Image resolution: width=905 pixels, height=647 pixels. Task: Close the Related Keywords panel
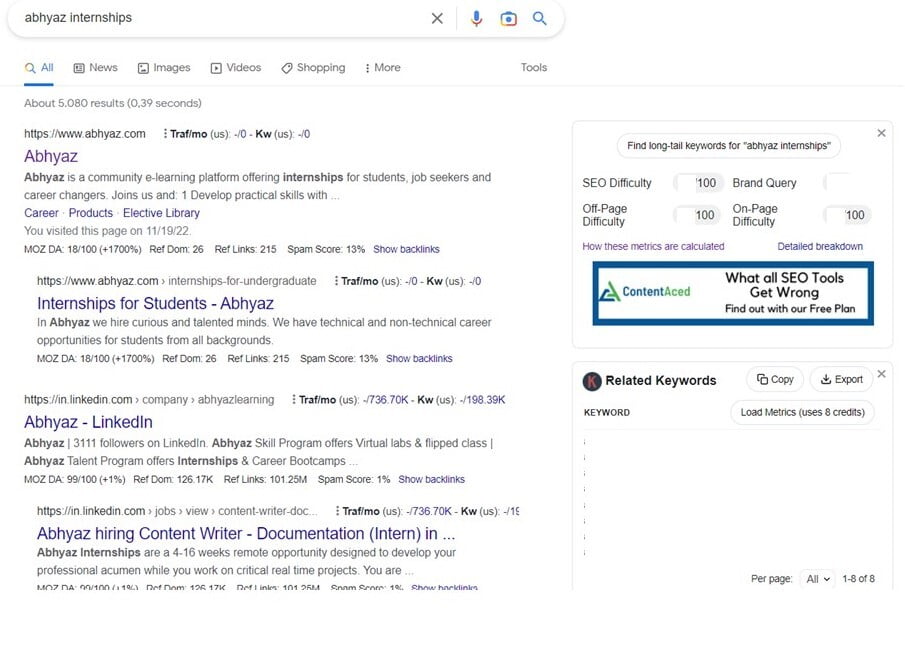tap(881, 374)
